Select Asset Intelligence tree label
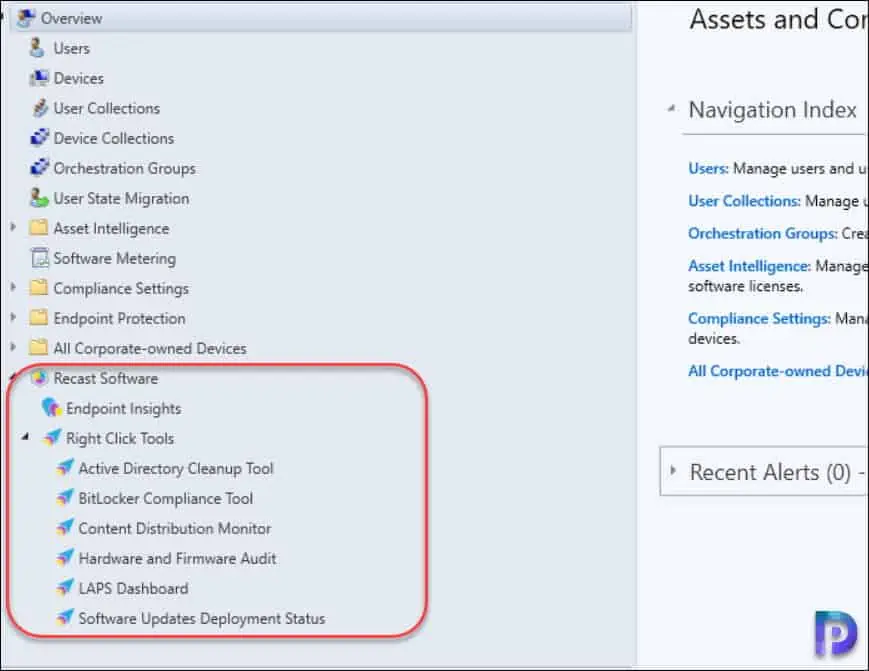869x671 pixels. click(x=111, y=228)
